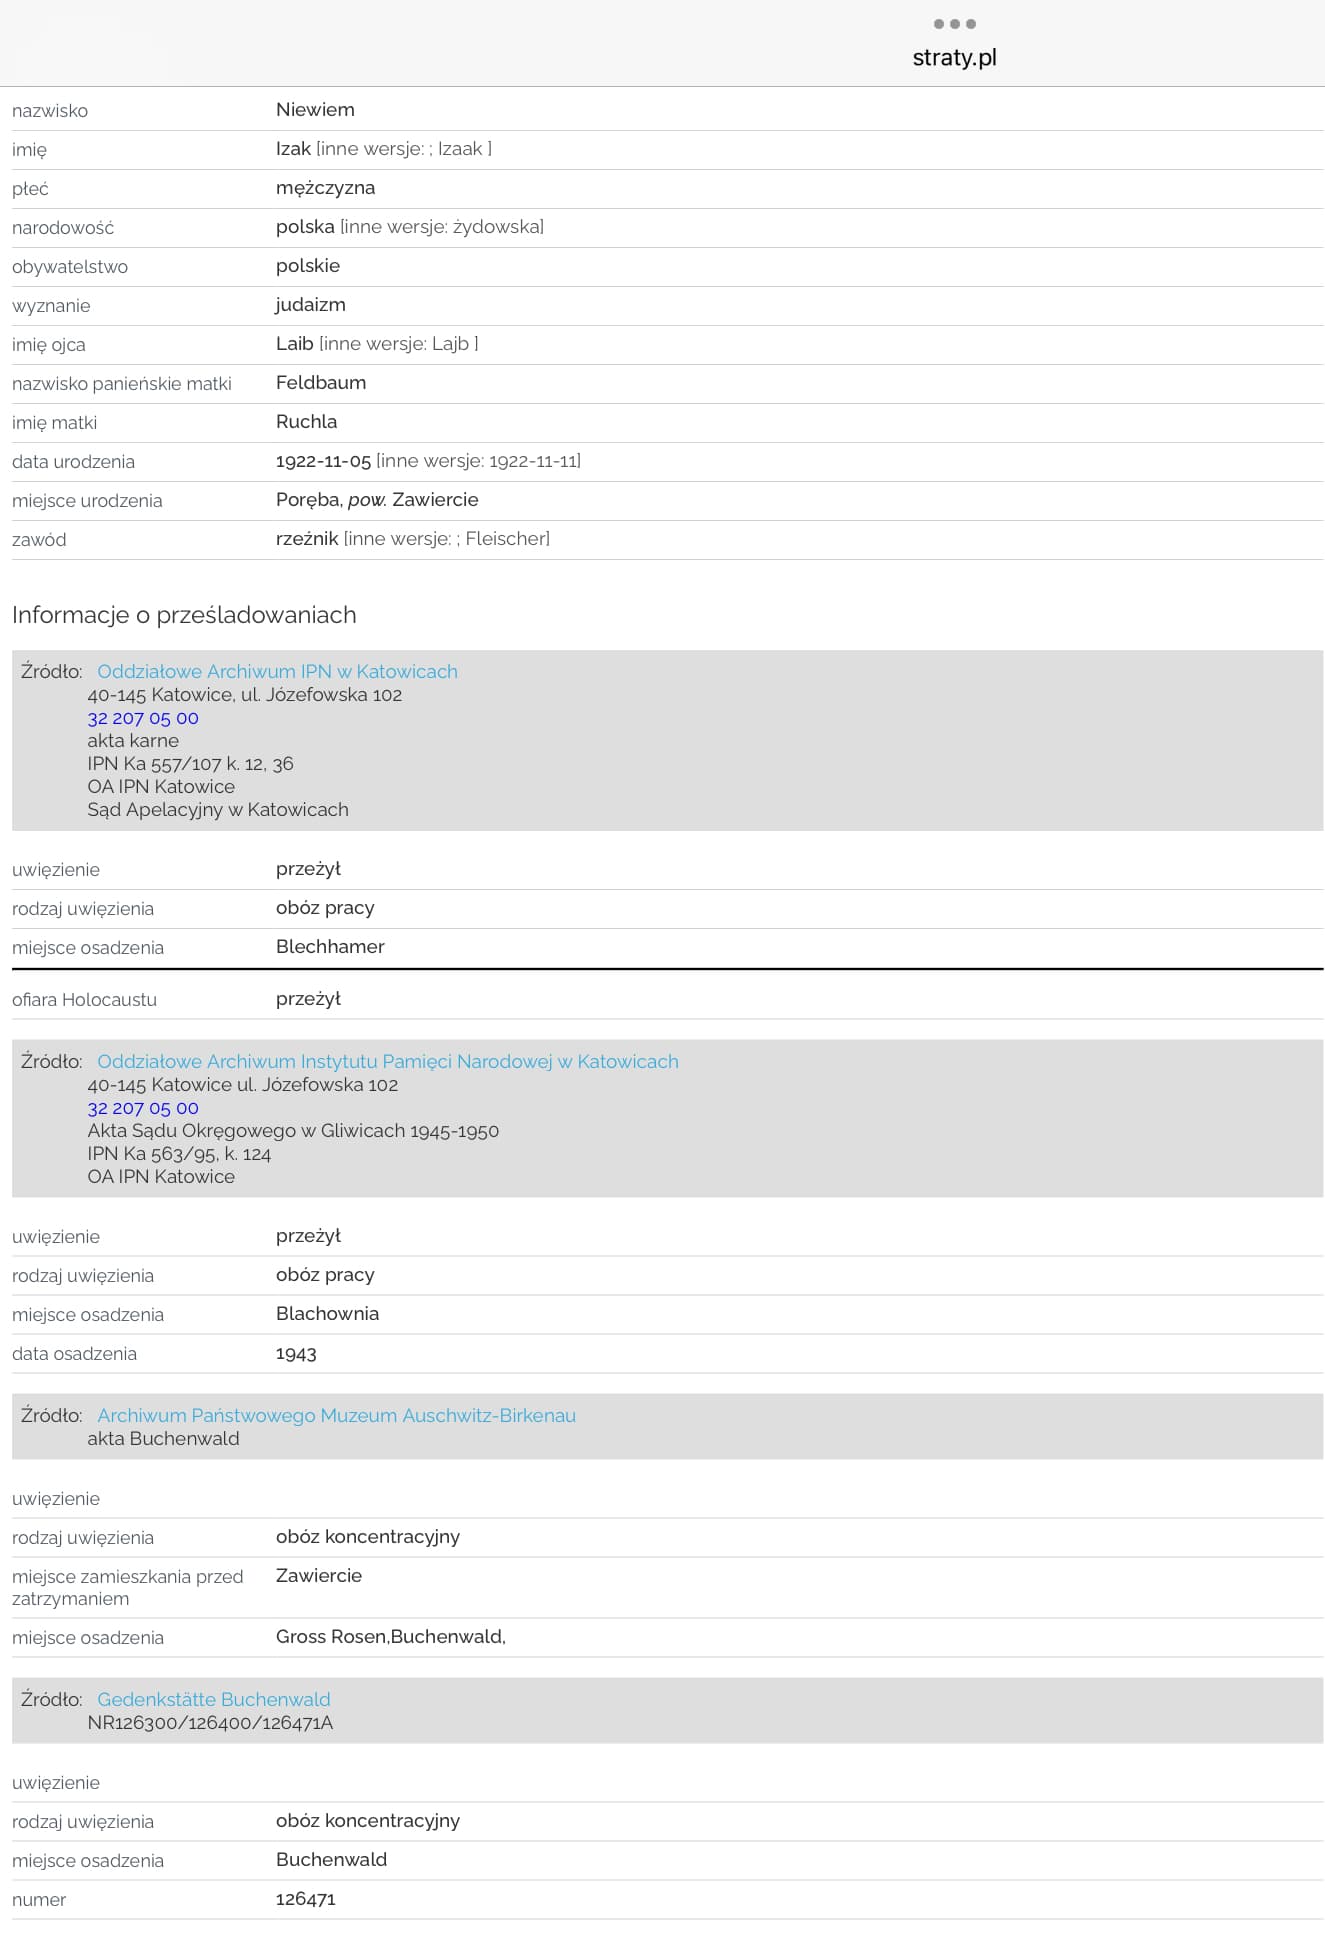Click the NR126300/126400/126471A reference text
The width and height of the screenshot is (1325, 1935).
[210, 1723]
